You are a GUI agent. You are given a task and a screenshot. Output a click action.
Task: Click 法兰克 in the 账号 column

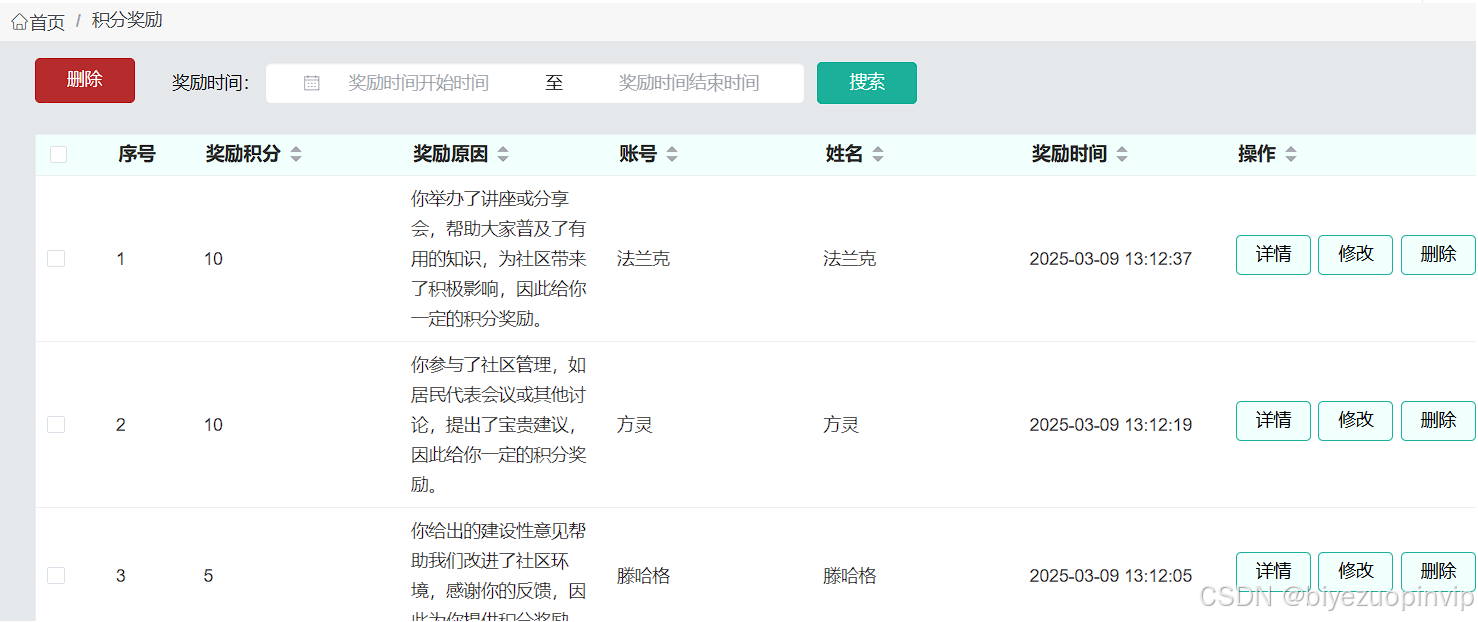[643, 259]
